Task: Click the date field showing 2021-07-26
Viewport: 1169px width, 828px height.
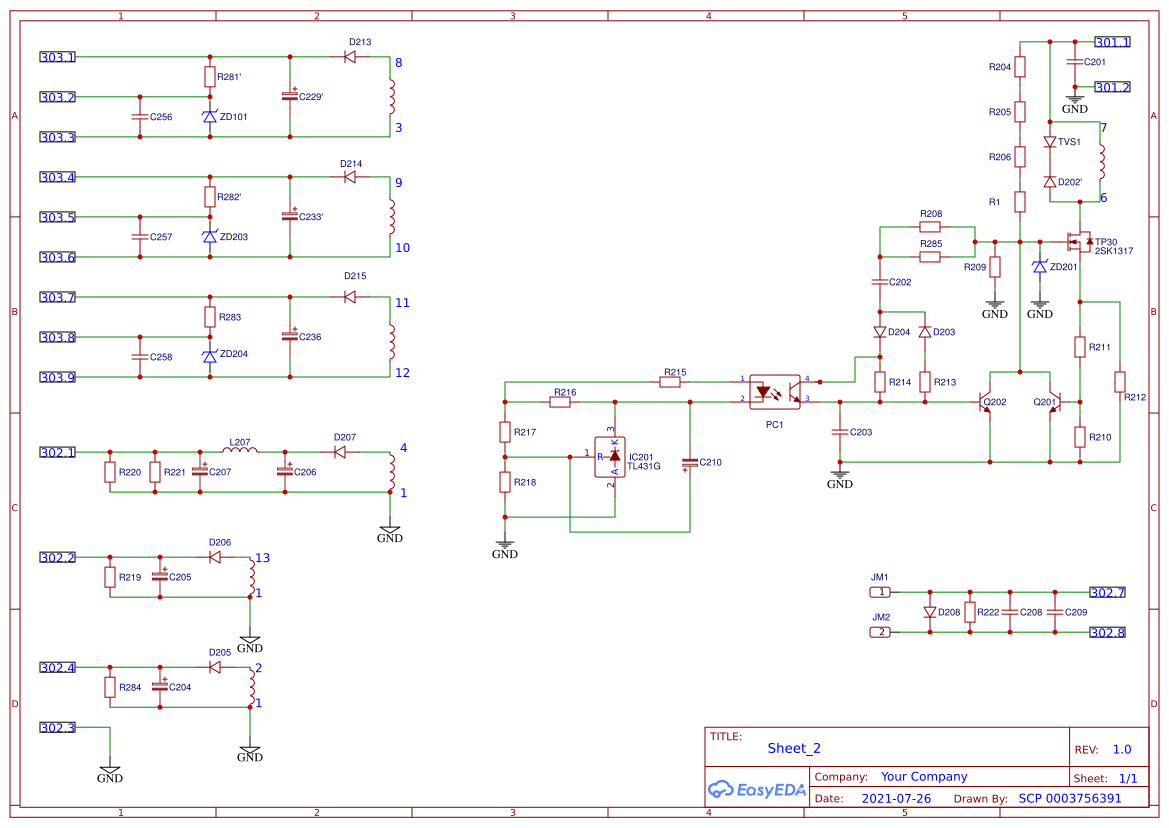Action: coord(896,798)
